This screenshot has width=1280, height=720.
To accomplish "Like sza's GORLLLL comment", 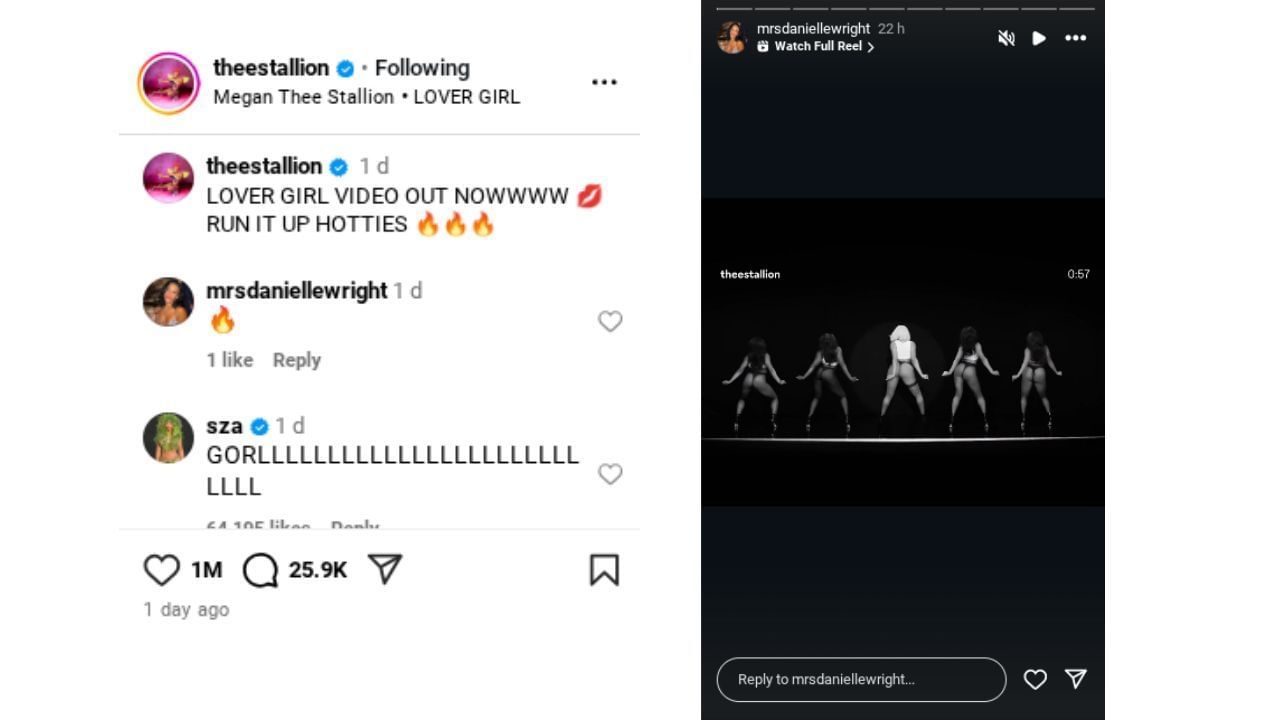I will [610, 474].
